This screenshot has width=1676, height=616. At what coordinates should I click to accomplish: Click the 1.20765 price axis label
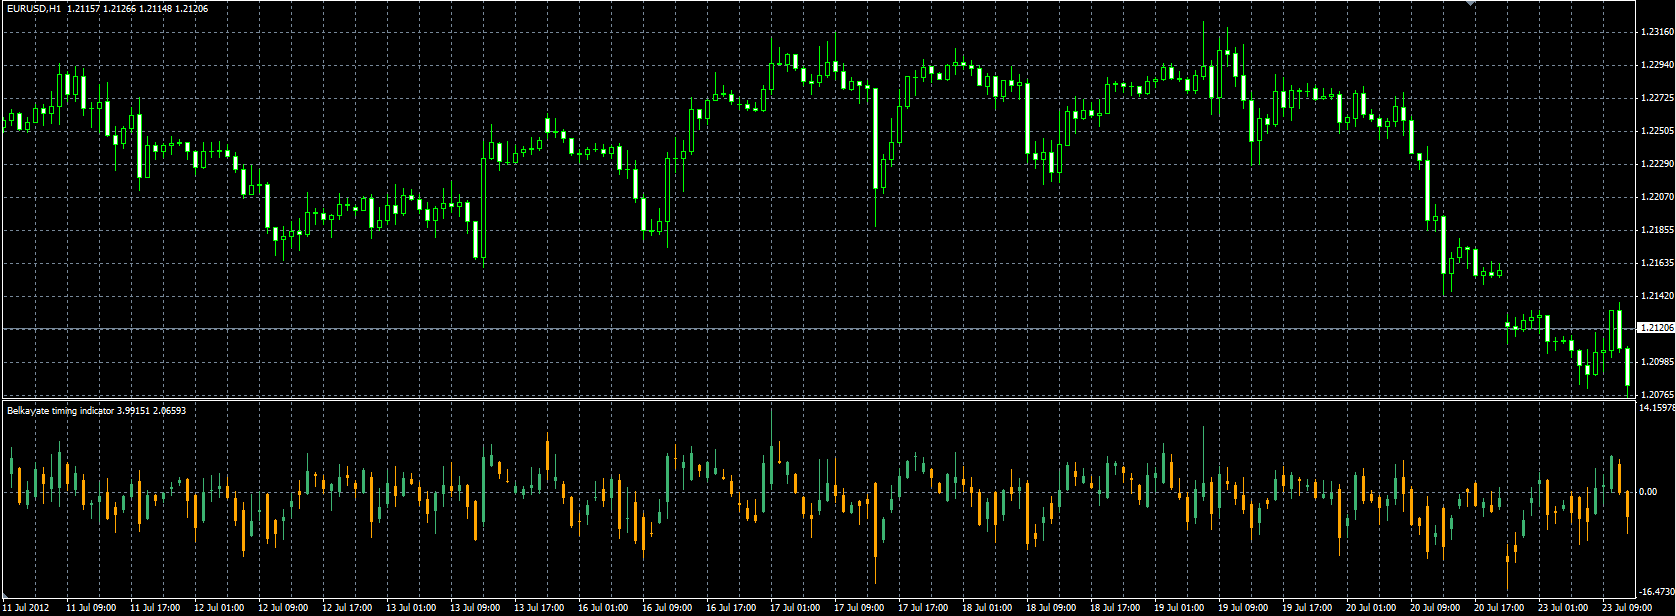pyautogui.click(x=1657, y=394)
